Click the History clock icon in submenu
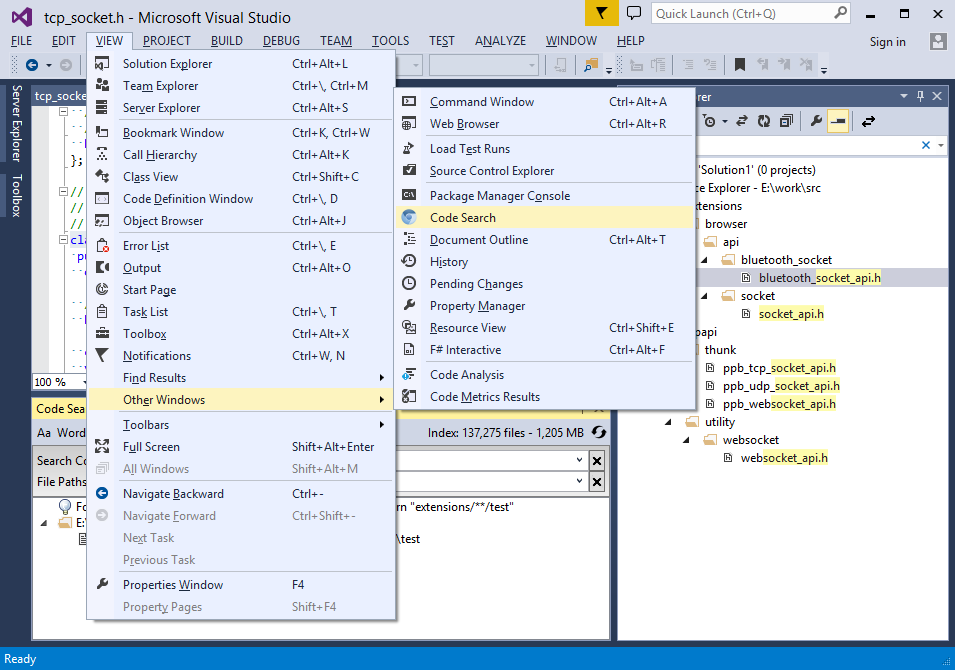This screenshot has width=955, height=670. point(409,261)
